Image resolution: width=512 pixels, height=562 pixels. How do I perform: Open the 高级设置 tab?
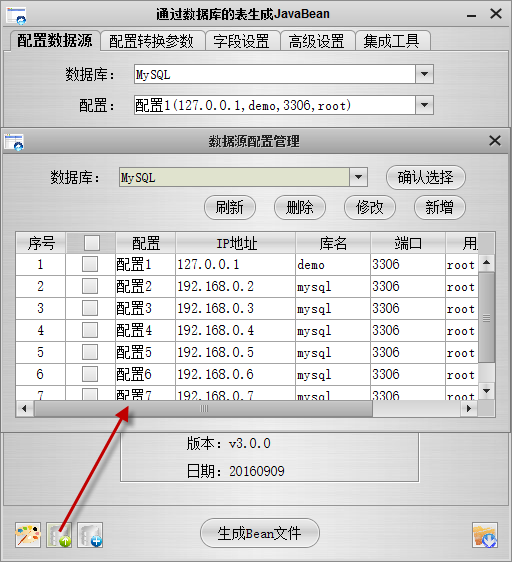click(317, 41)
